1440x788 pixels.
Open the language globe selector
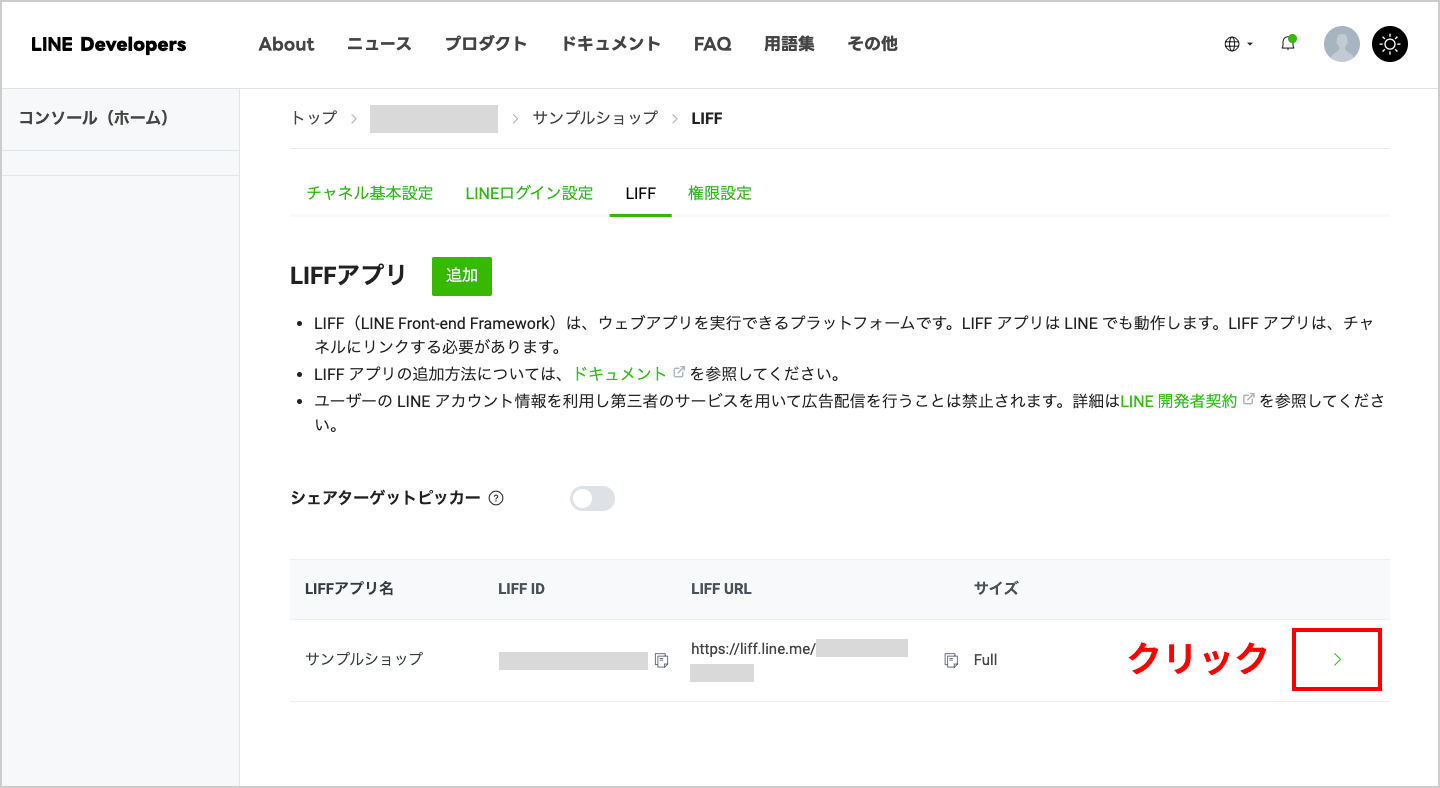click(x=1238, y=44)
